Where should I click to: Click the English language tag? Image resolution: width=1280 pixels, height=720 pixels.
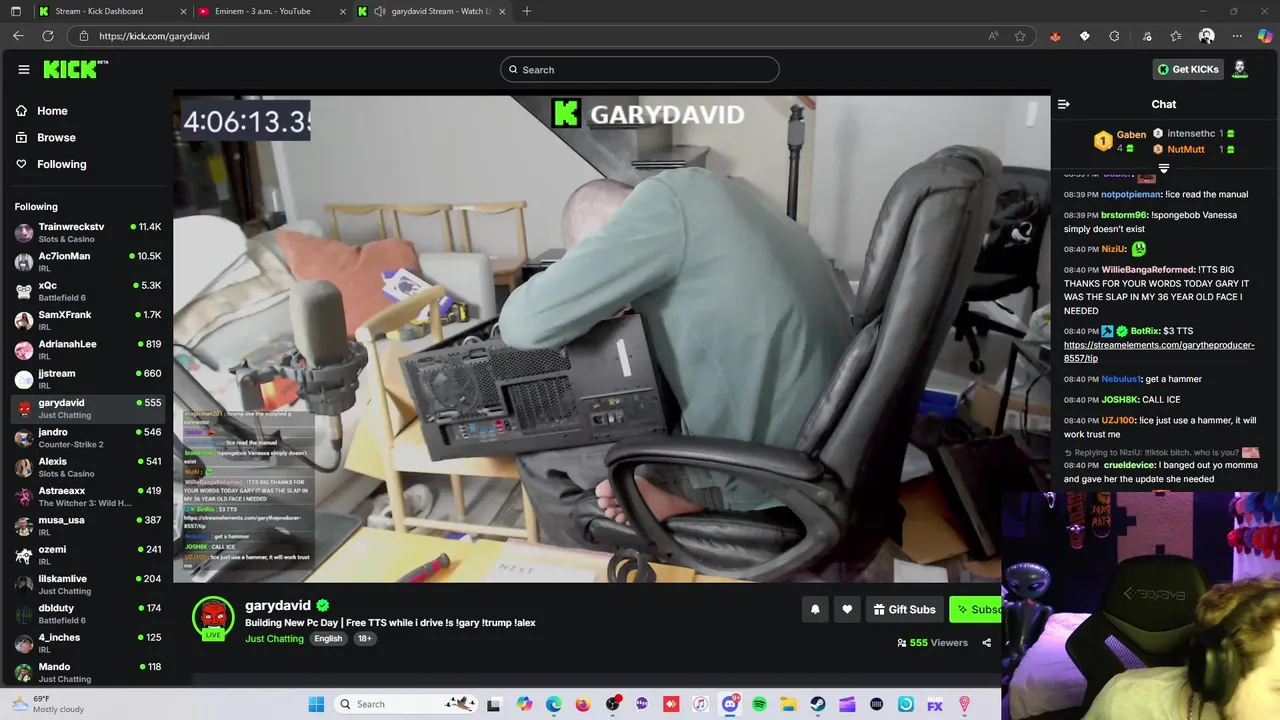(328, 639)
